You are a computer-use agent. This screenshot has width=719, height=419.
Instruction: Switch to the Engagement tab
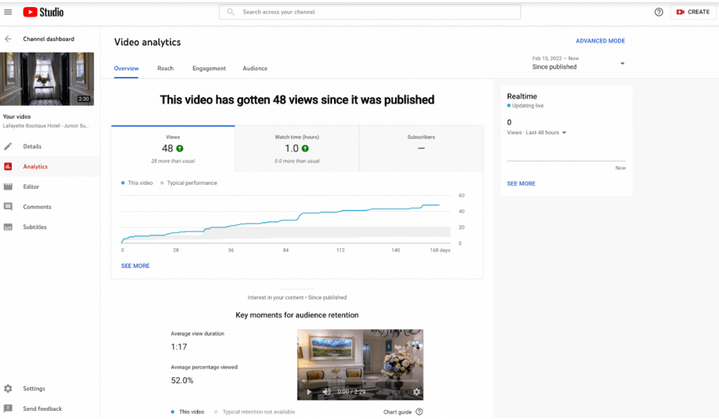click(209, 68)
